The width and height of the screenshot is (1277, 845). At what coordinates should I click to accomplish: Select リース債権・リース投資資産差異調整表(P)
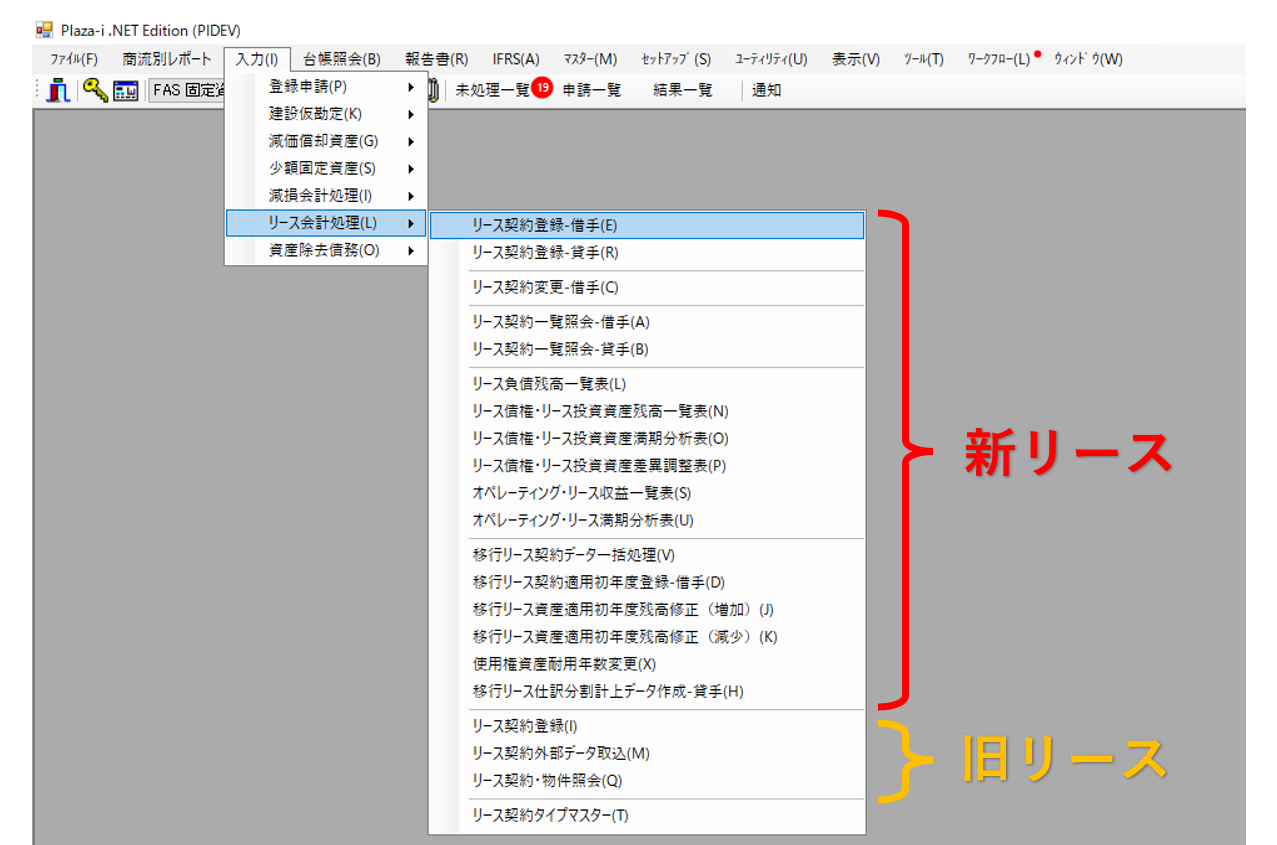(x=647, y=465)
